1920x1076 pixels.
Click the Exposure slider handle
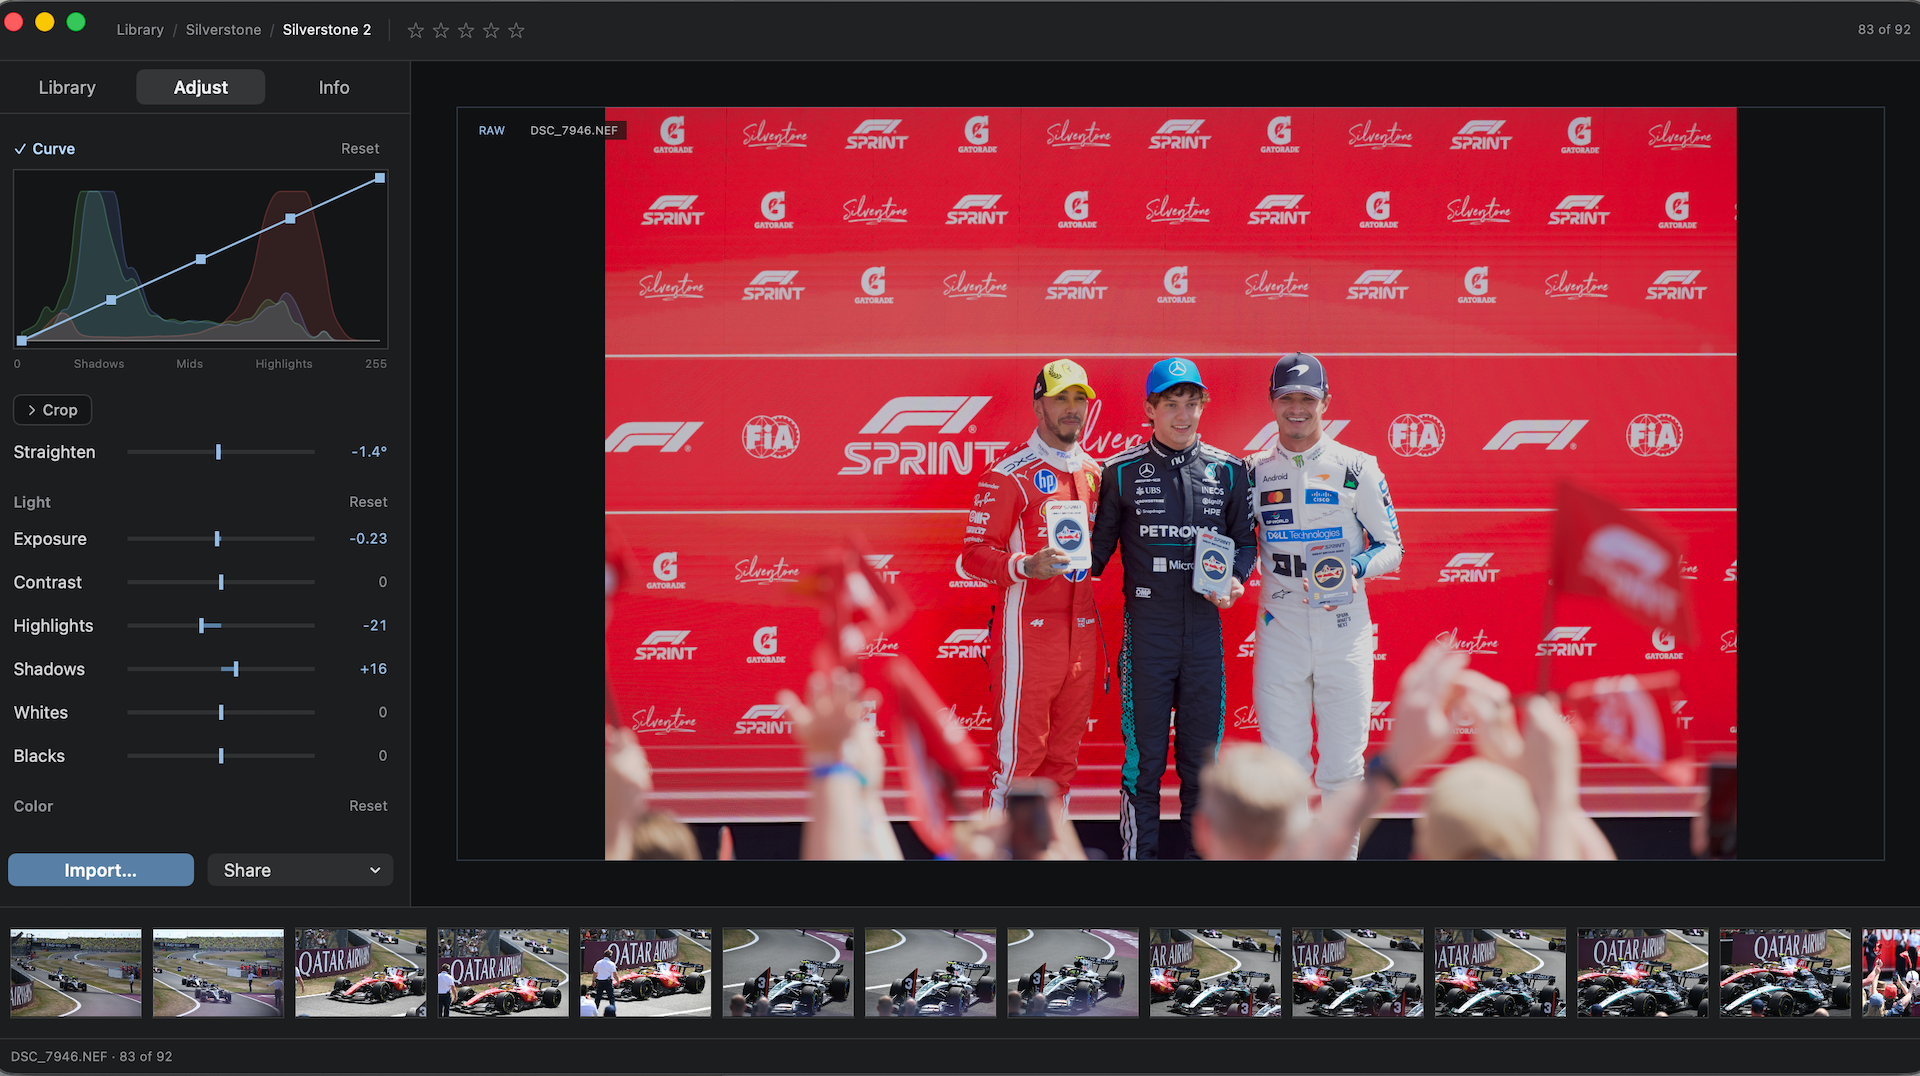coord(217,539)
